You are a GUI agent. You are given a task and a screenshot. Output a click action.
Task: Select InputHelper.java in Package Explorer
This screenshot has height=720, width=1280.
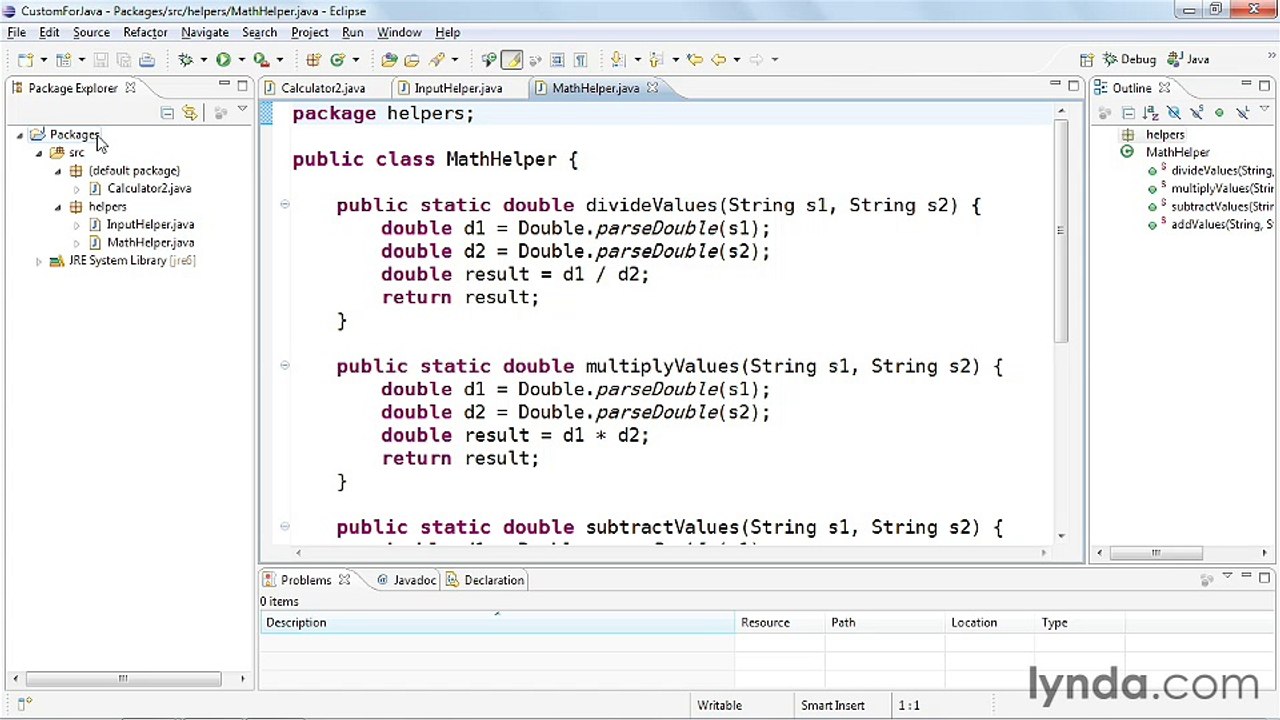point(150,225)
